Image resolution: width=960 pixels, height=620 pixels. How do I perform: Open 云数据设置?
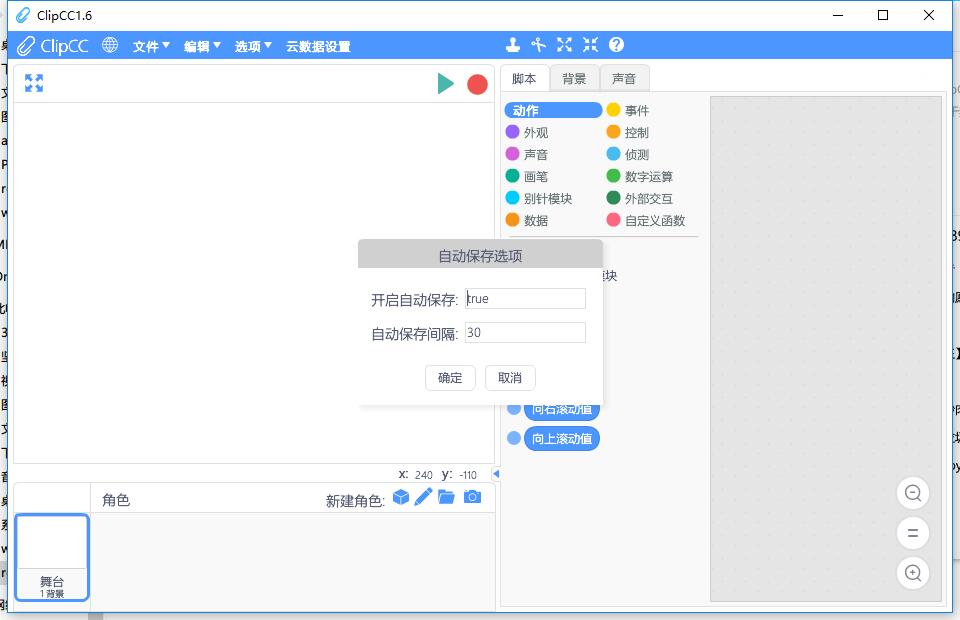tap(318, 47)
